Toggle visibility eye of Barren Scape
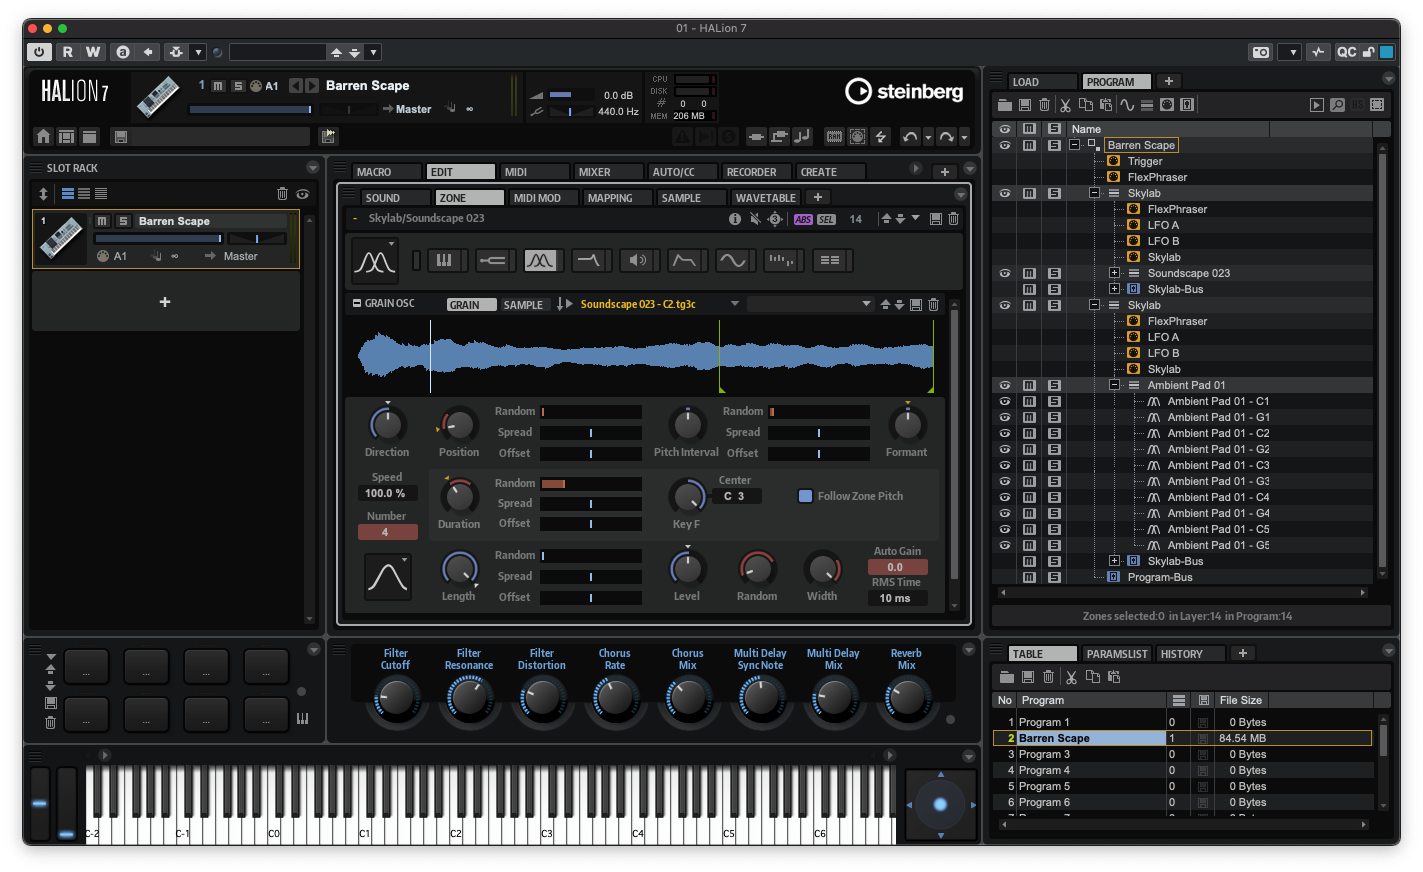Image resolution: width=1423 pixels, height=872 pixels. coord(1005,145)
